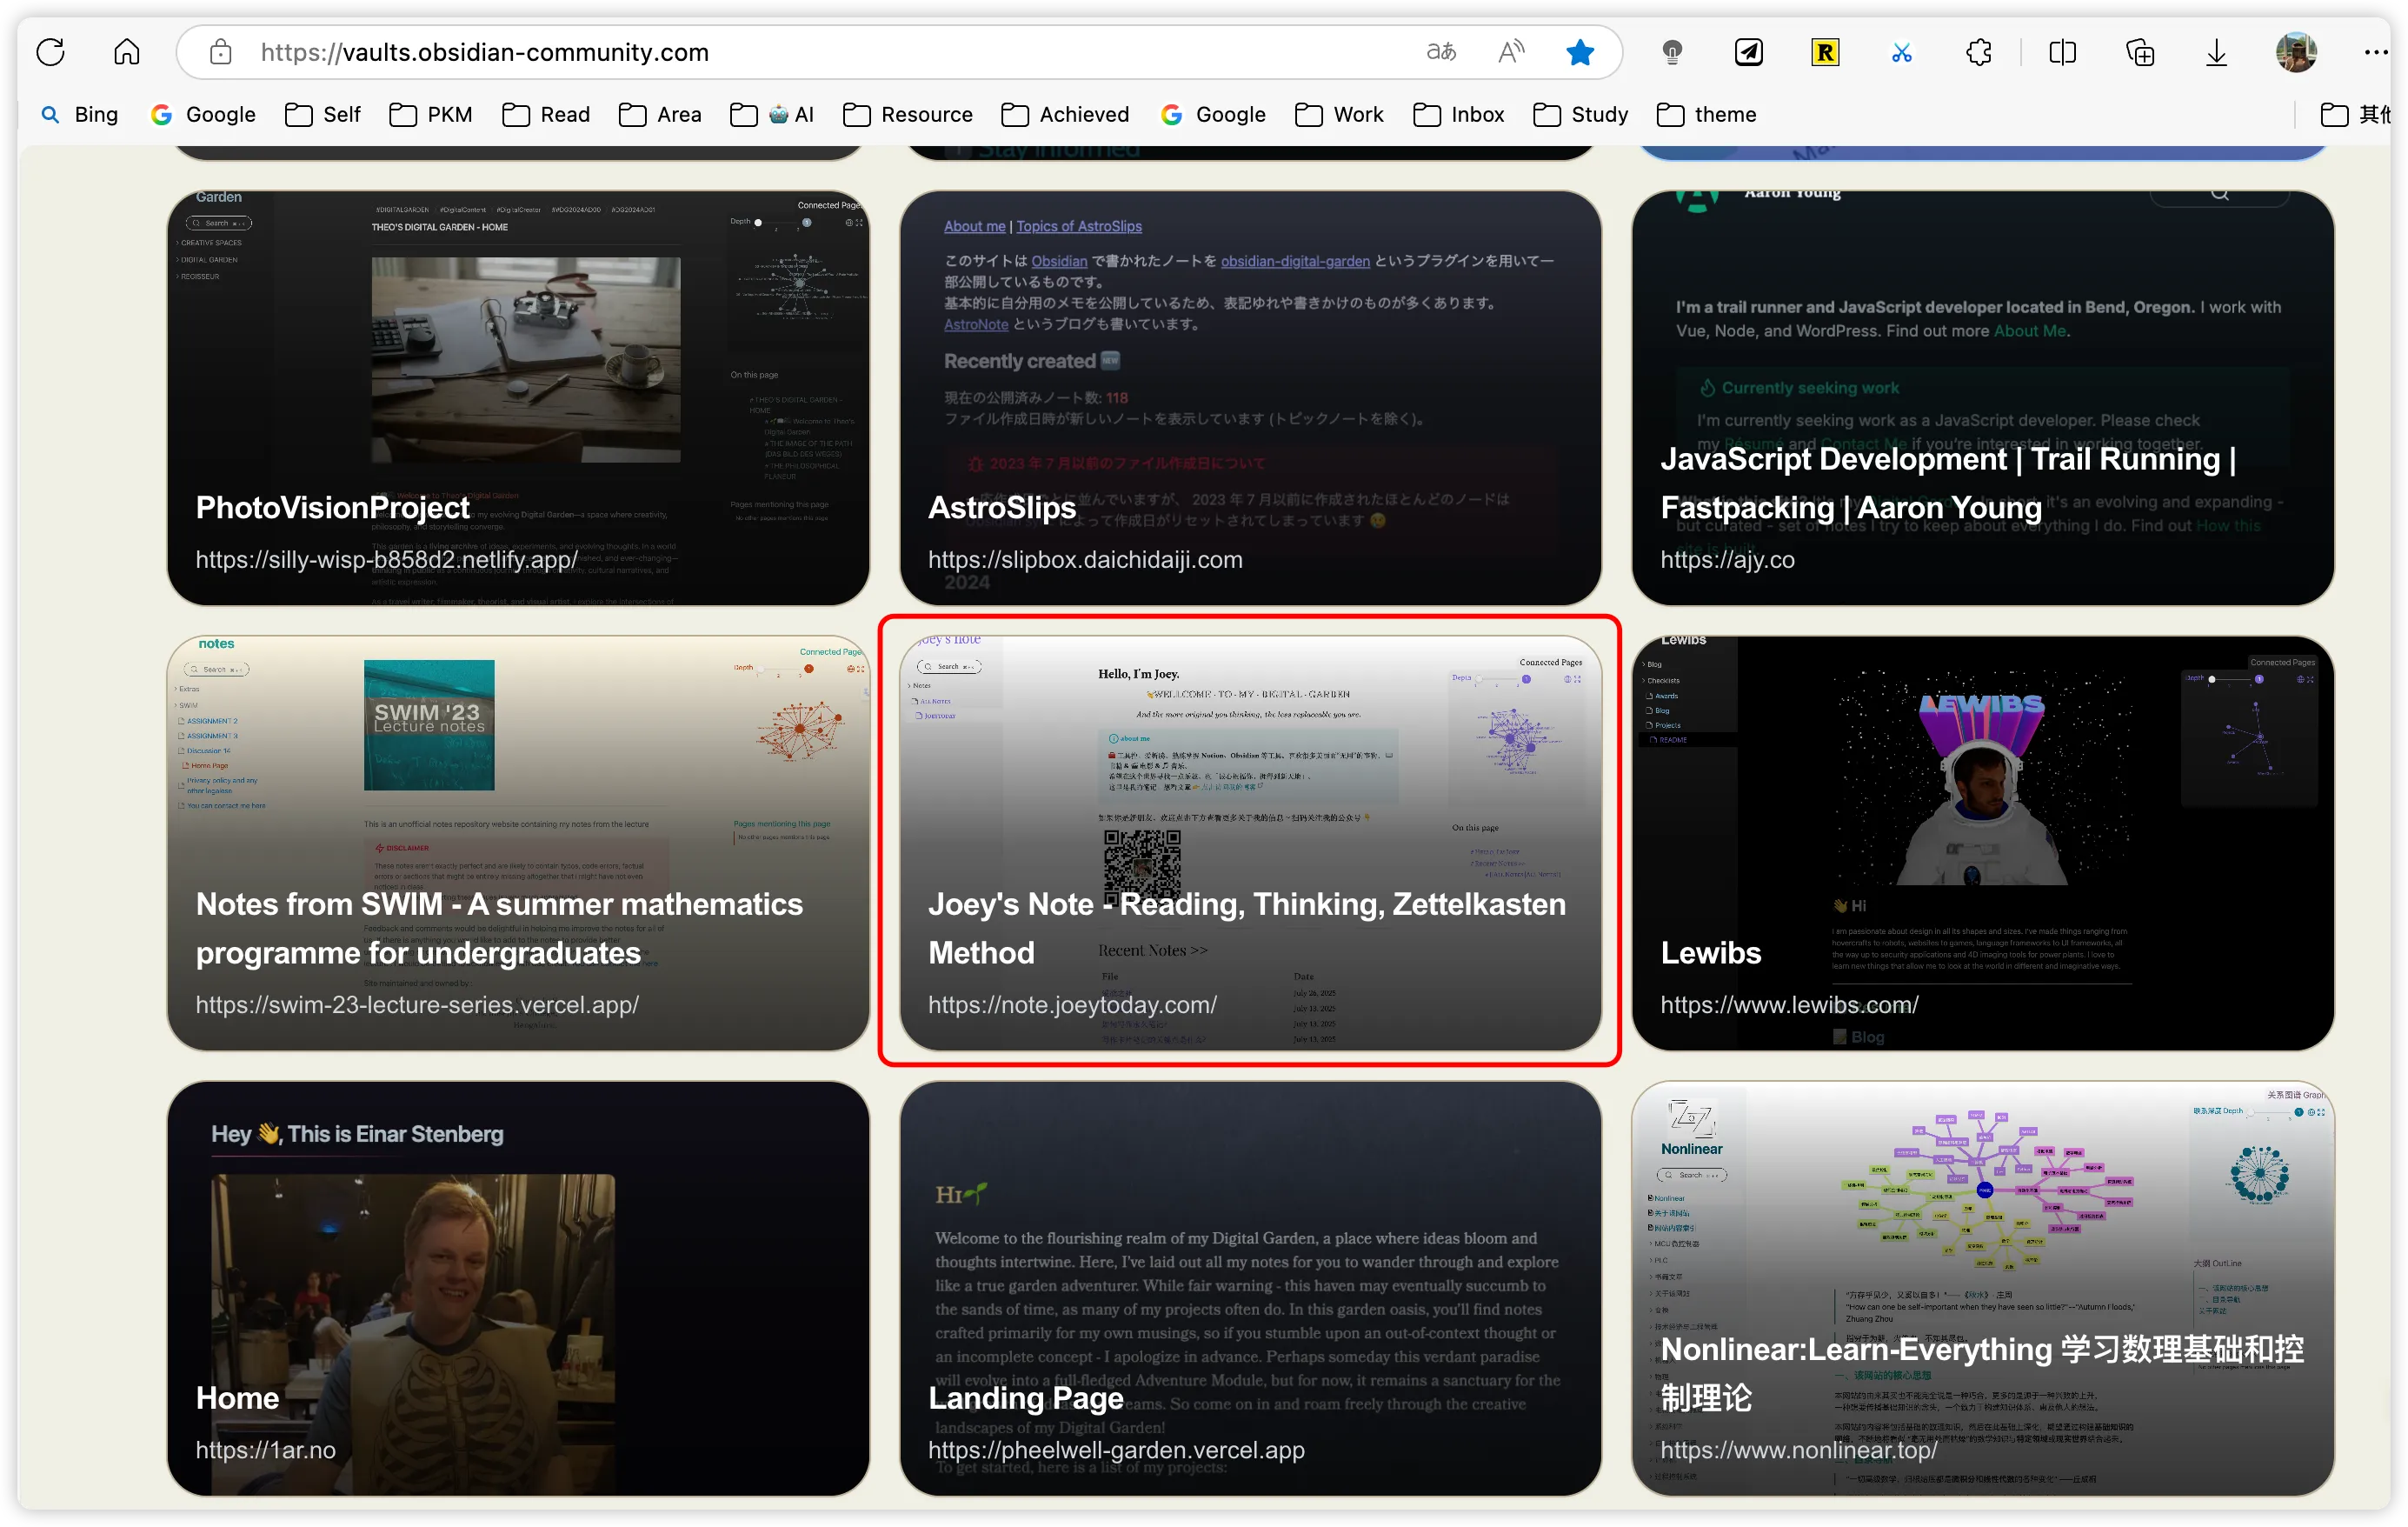Image resolution: width=2408 pixels, height=1527 pixels.
Task: Click the translate page icon
Action: click(x=1440, y=52)
